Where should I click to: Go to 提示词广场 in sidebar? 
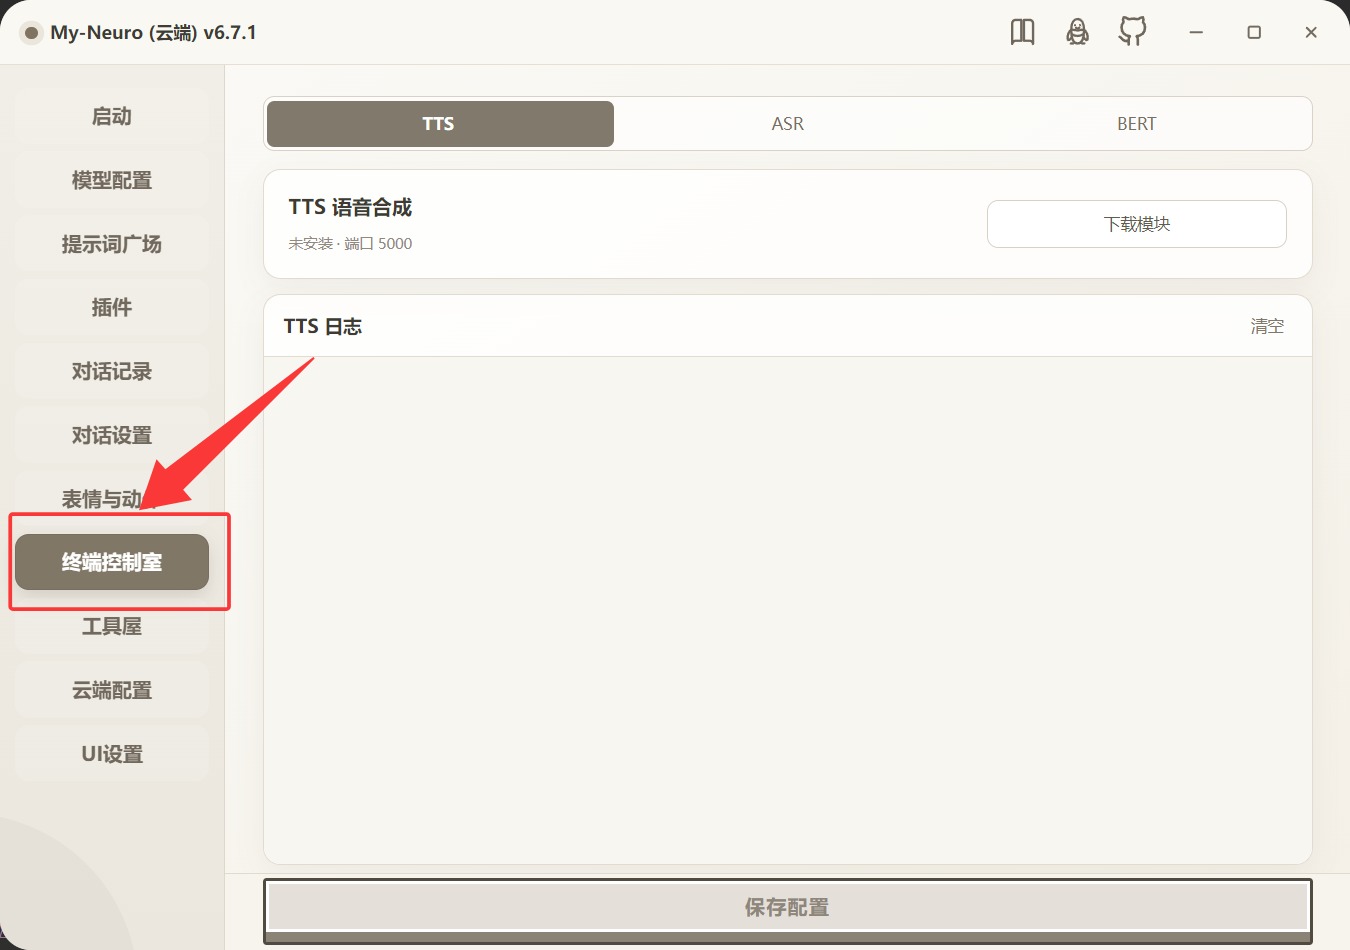point(112,244)
